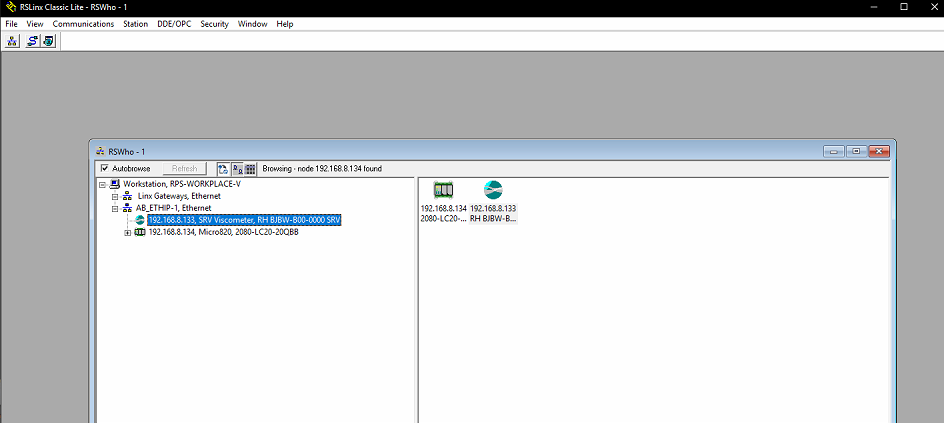Click the Linx Gateways network icon
The height and width of the screenshot is (423, 944).
tap(127, 196)
